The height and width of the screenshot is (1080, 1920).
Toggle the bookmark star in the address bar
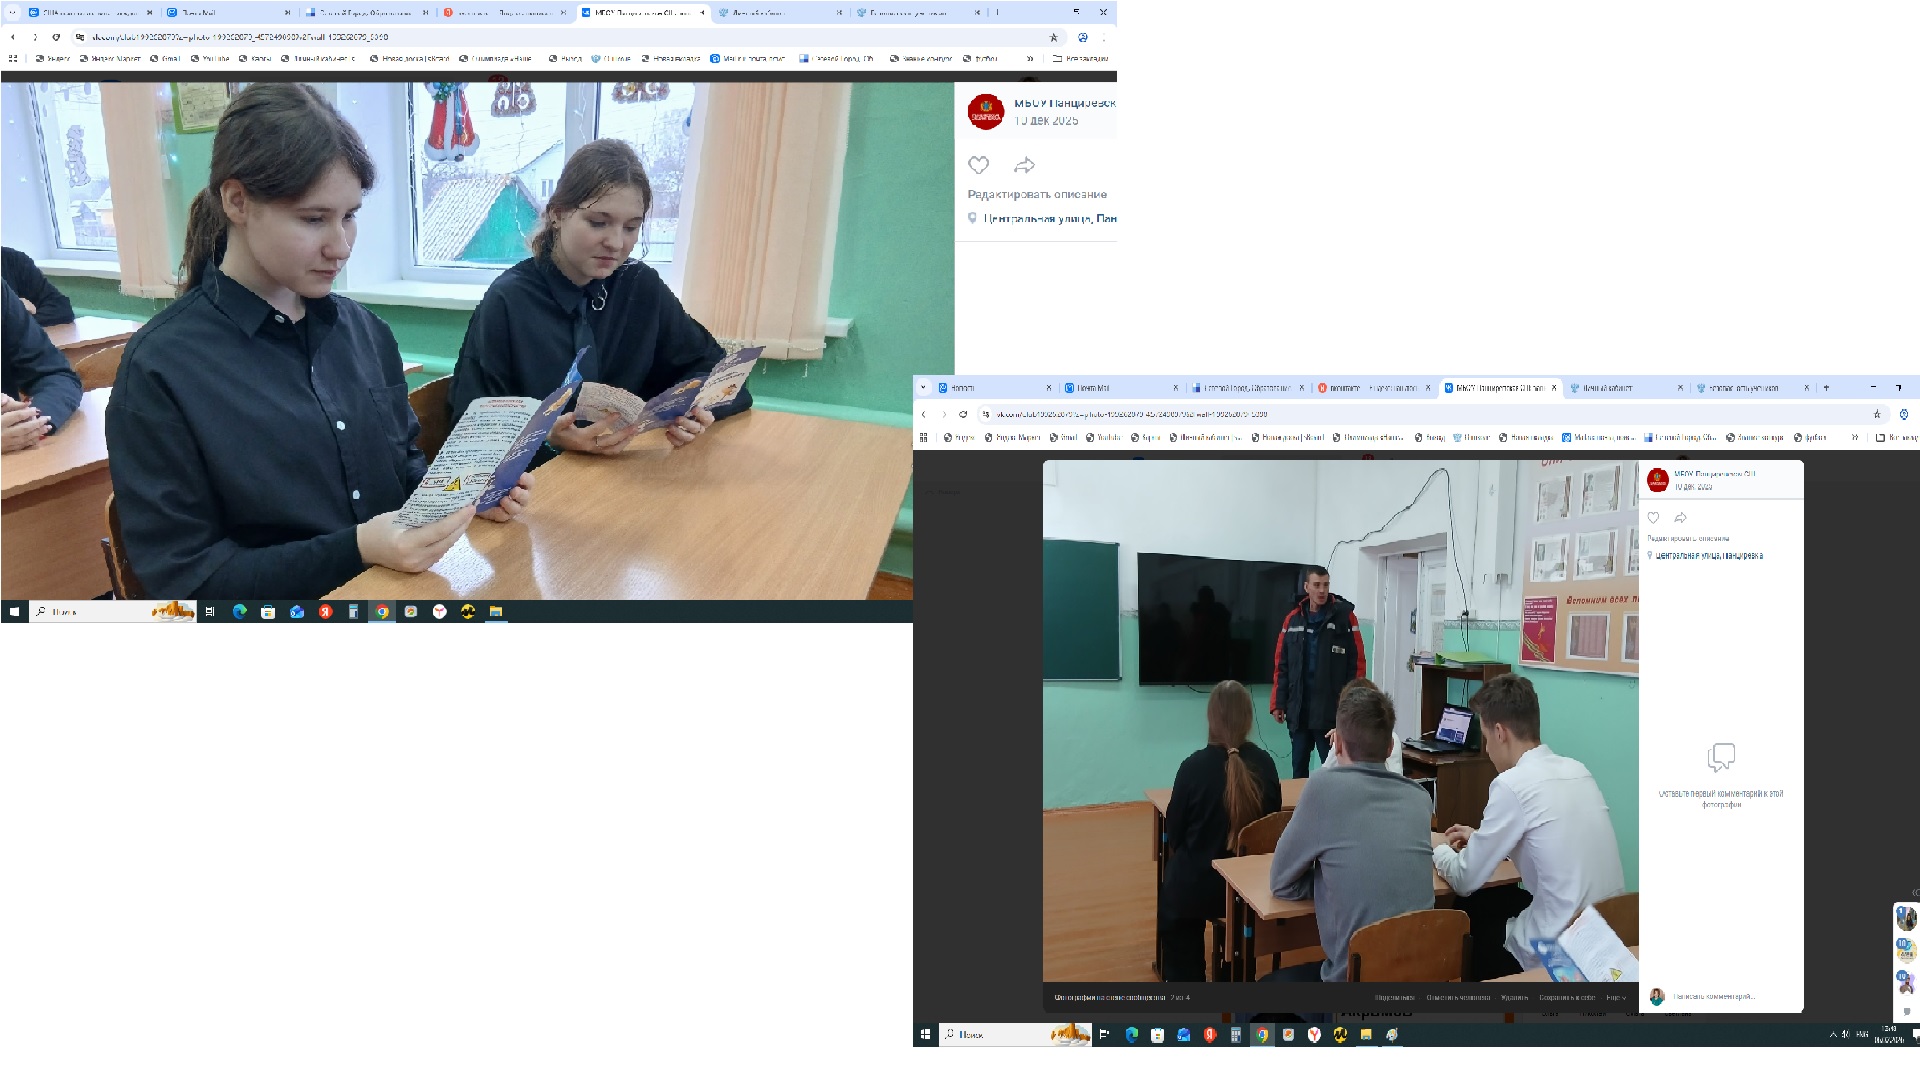(1054, 37)
